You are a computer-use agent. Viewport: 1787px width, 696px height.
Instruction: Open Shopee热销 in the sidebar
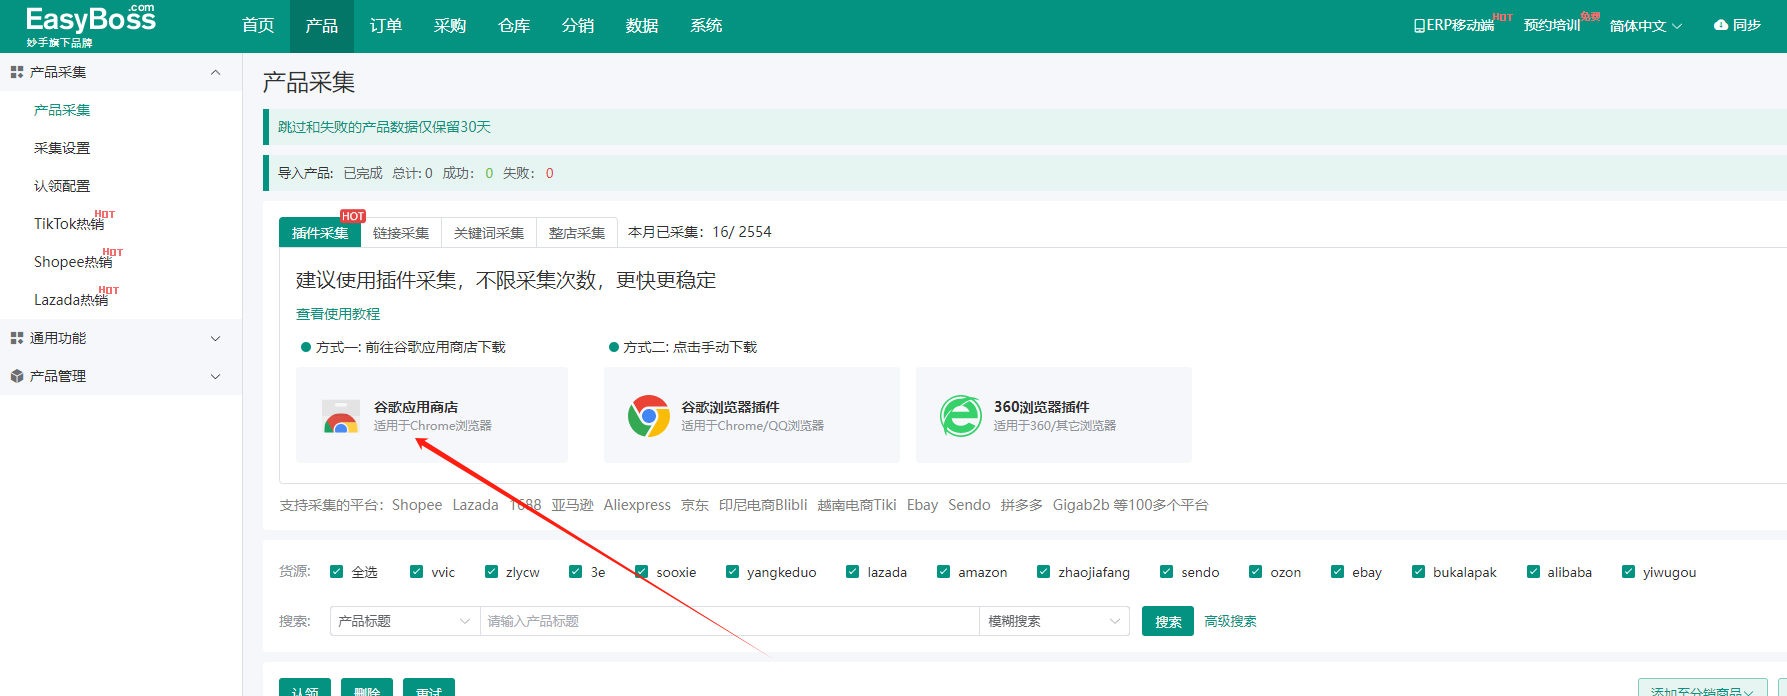pos(73,262)
